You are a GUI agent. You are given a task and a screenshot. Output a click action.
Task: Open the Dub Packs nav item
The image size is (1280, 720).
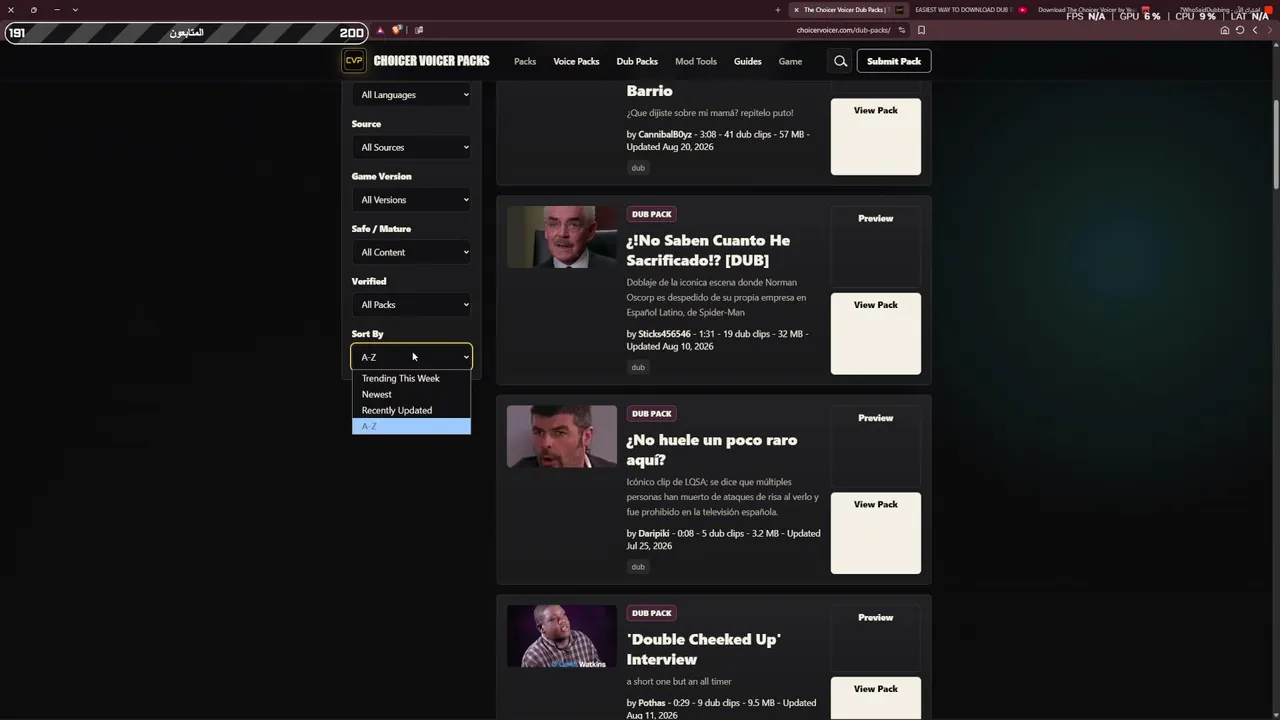coord(637,61)
